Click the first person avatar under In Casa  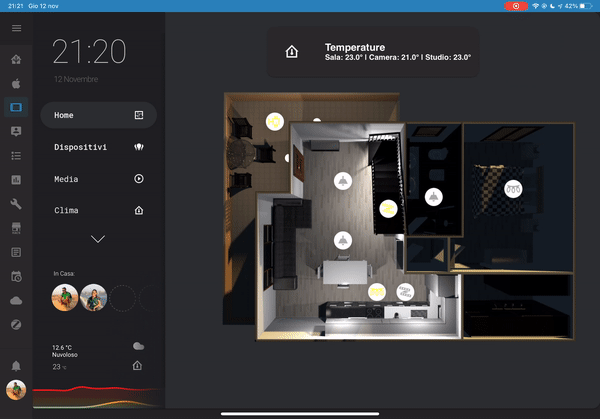pyautogui.click(x=65, y=297)
